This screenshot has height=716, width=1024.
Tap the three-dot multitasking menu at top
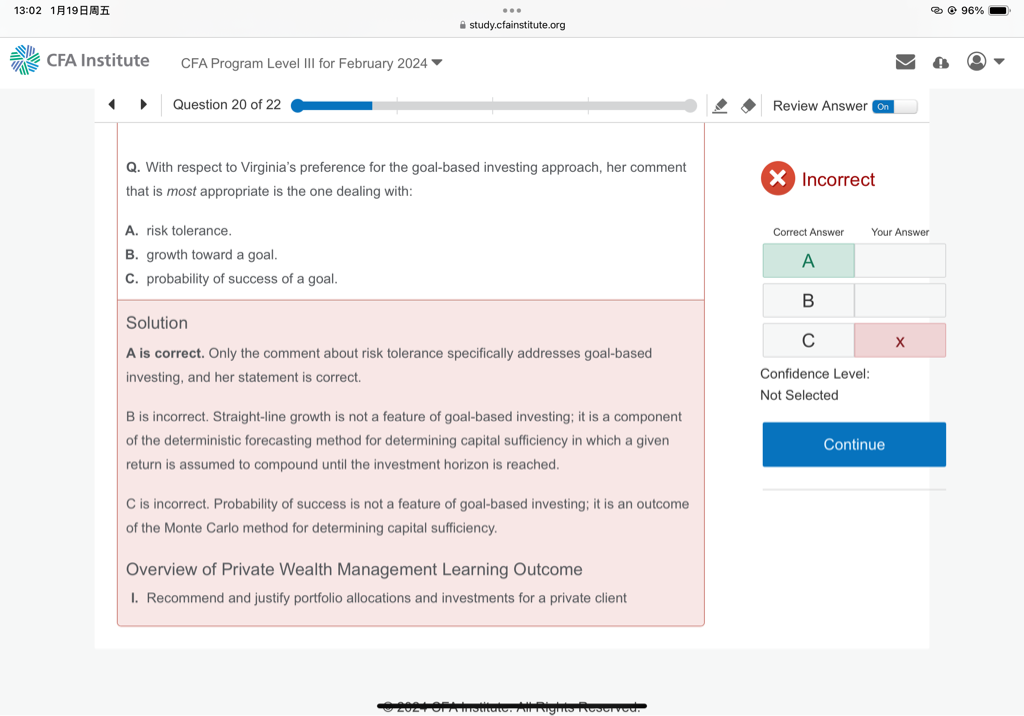pos(512,11)
